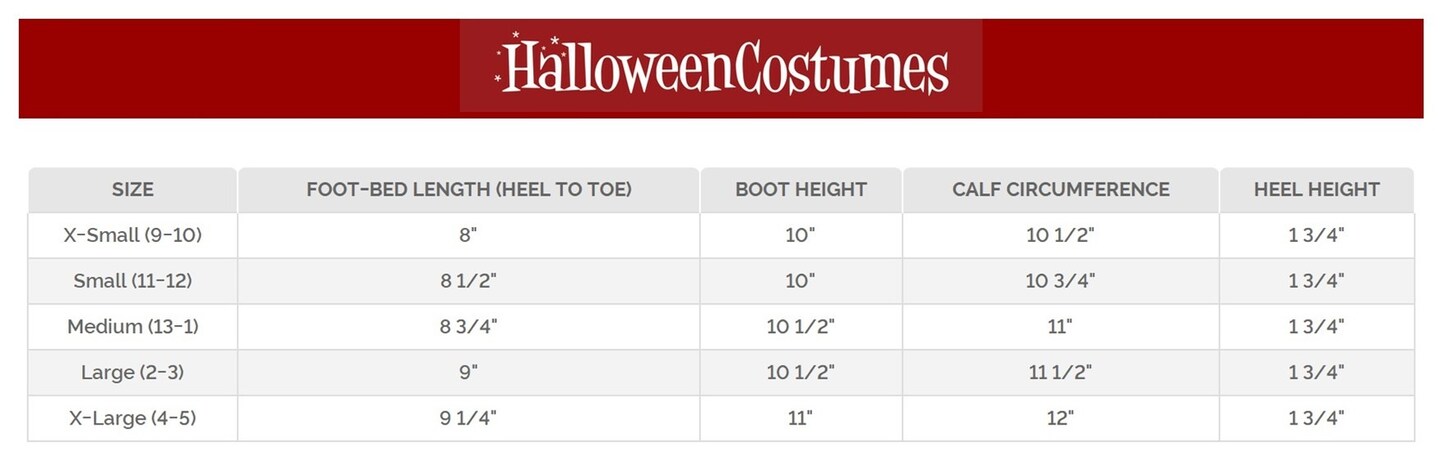
Task: Click the 9 1/4" foot-bed length cell
Action: point(469,419)
